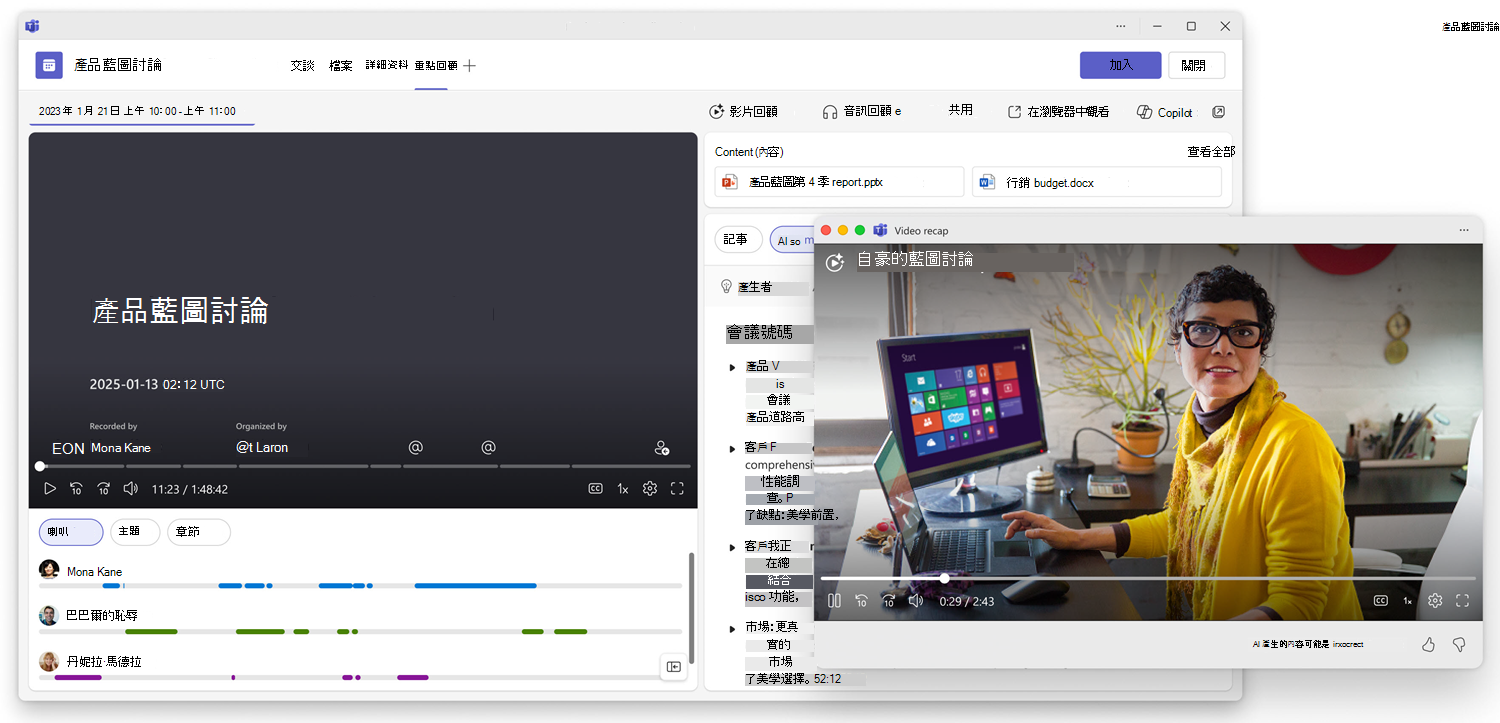Open 音訊回顧 audio recap
Image resolution: width=1500 pixels, height=723 pixels.
(861, 112)
